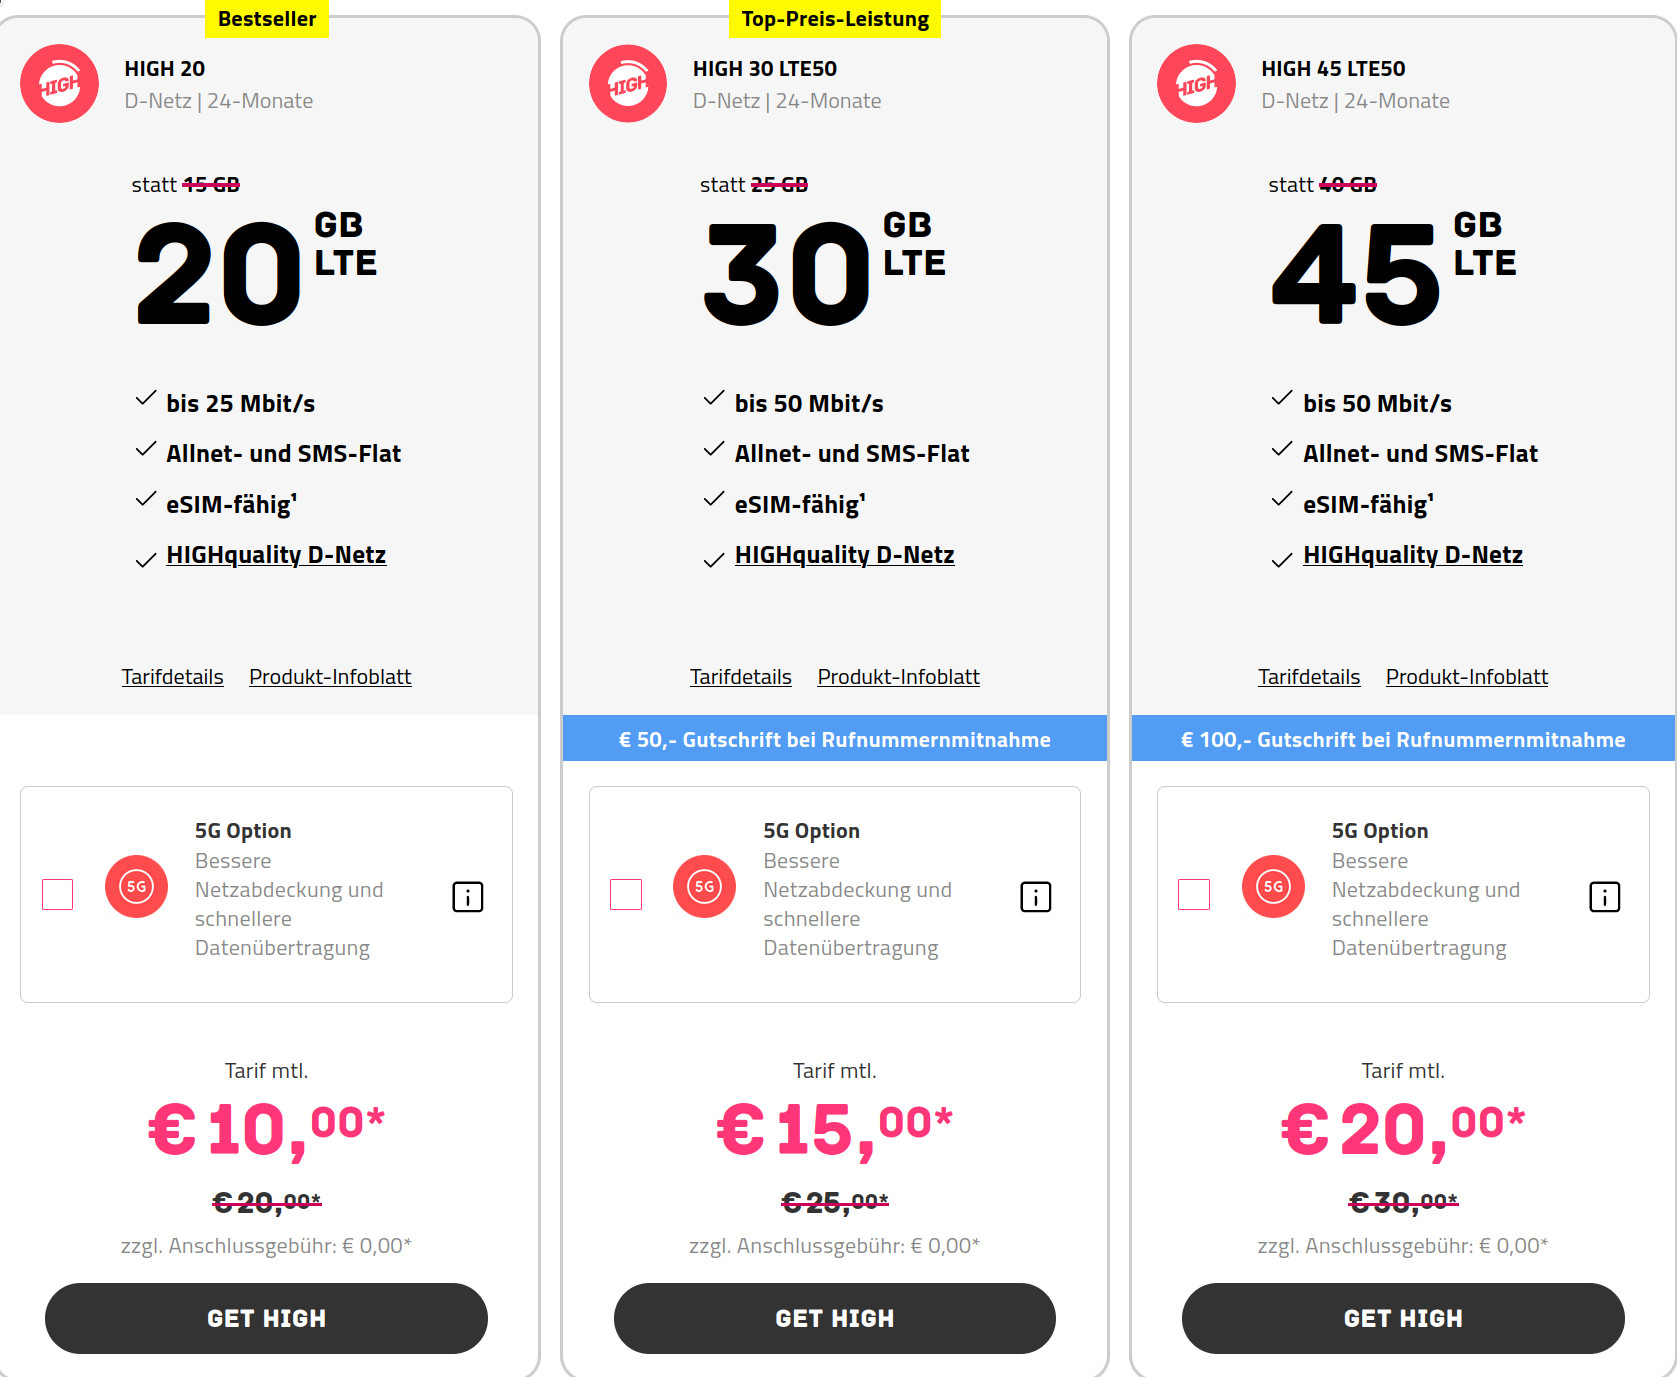Open the Produkt-Infoblatt for HIGH 30 LTE50

click(x=898, y=676)
